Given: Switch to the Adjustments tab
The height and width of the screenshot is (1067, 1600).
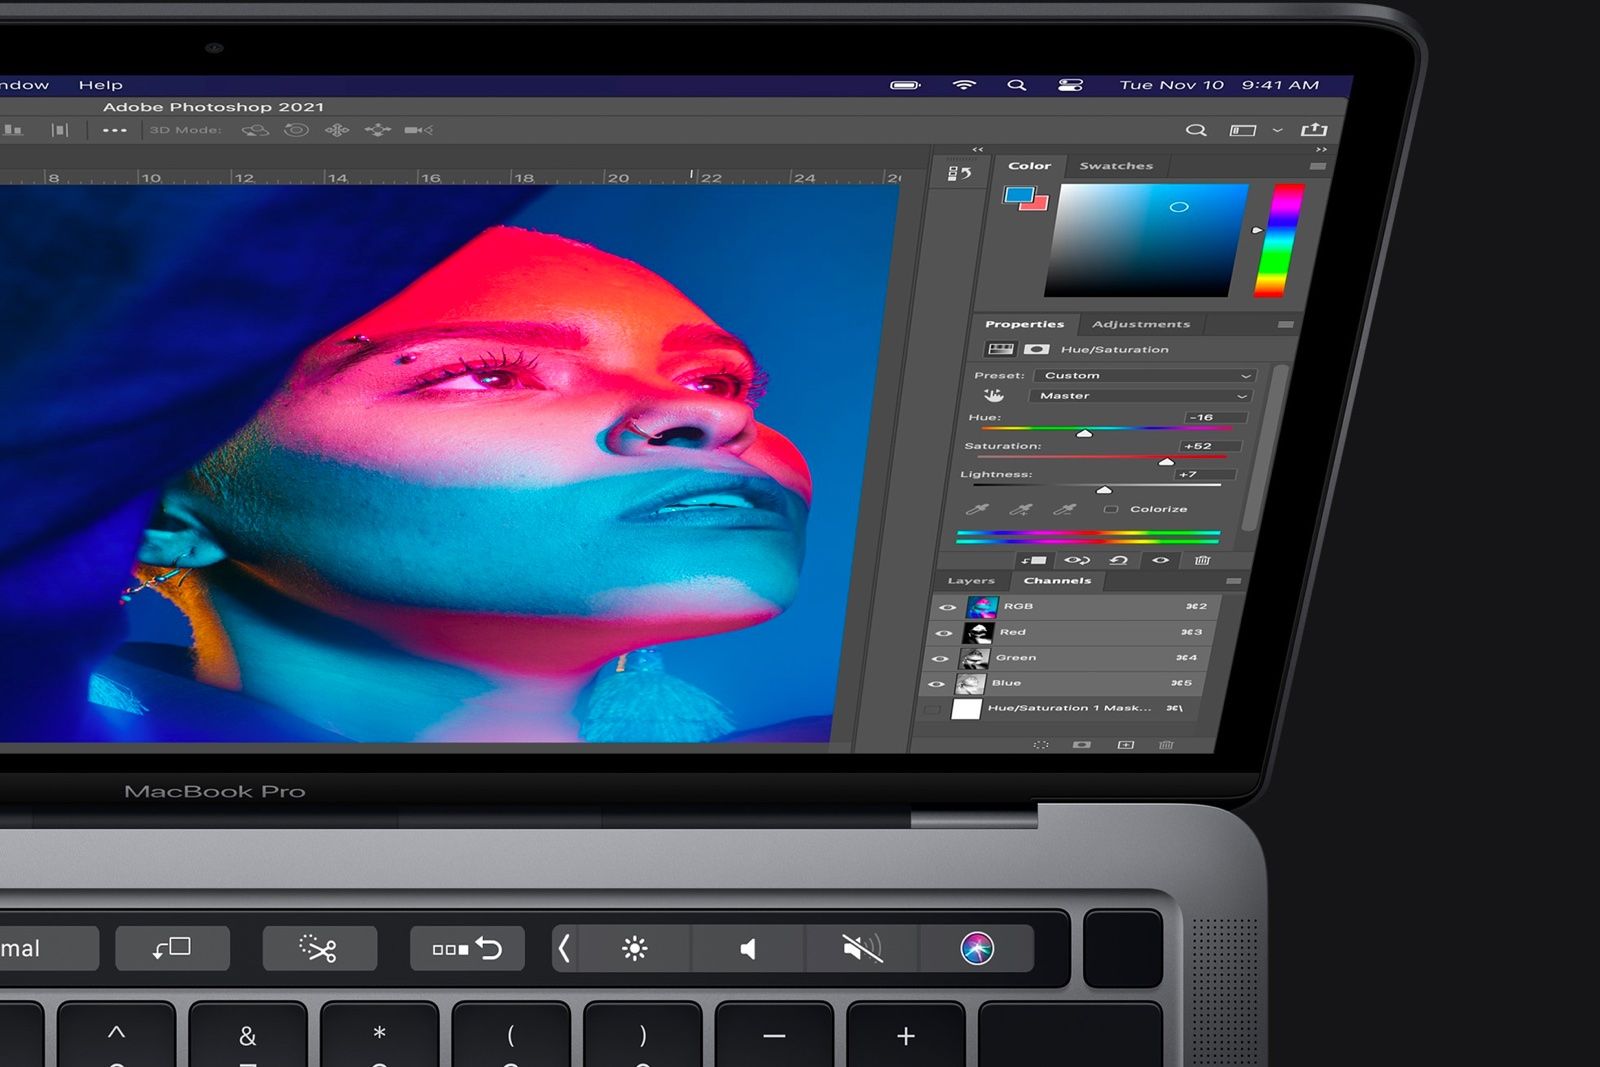Looking at the screenshot, I should (1140, 323).
